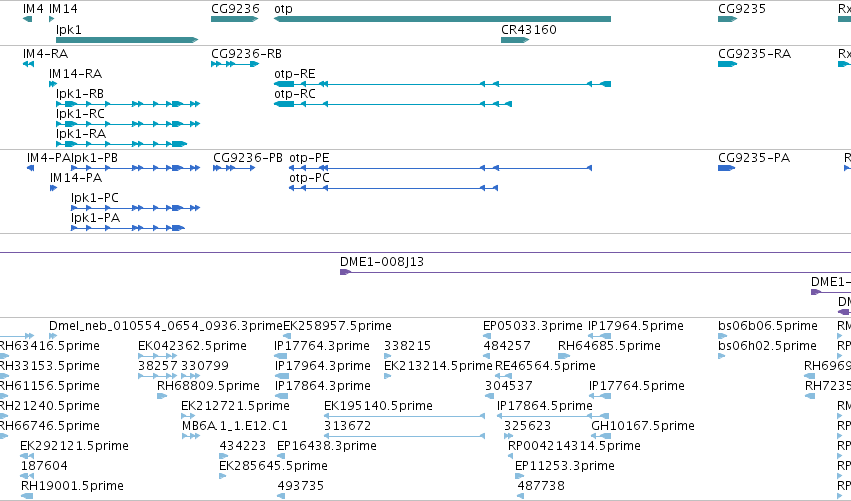Click the CG9235 gene feature
This screenshot has height=501, width=851.
coord(727,19)
